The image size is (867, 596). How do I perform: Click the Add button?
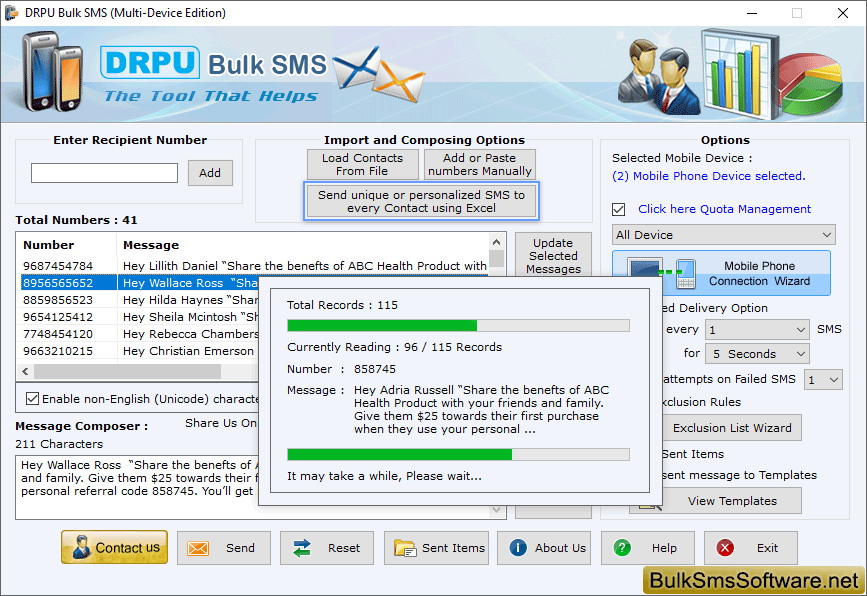click(210, 173)
